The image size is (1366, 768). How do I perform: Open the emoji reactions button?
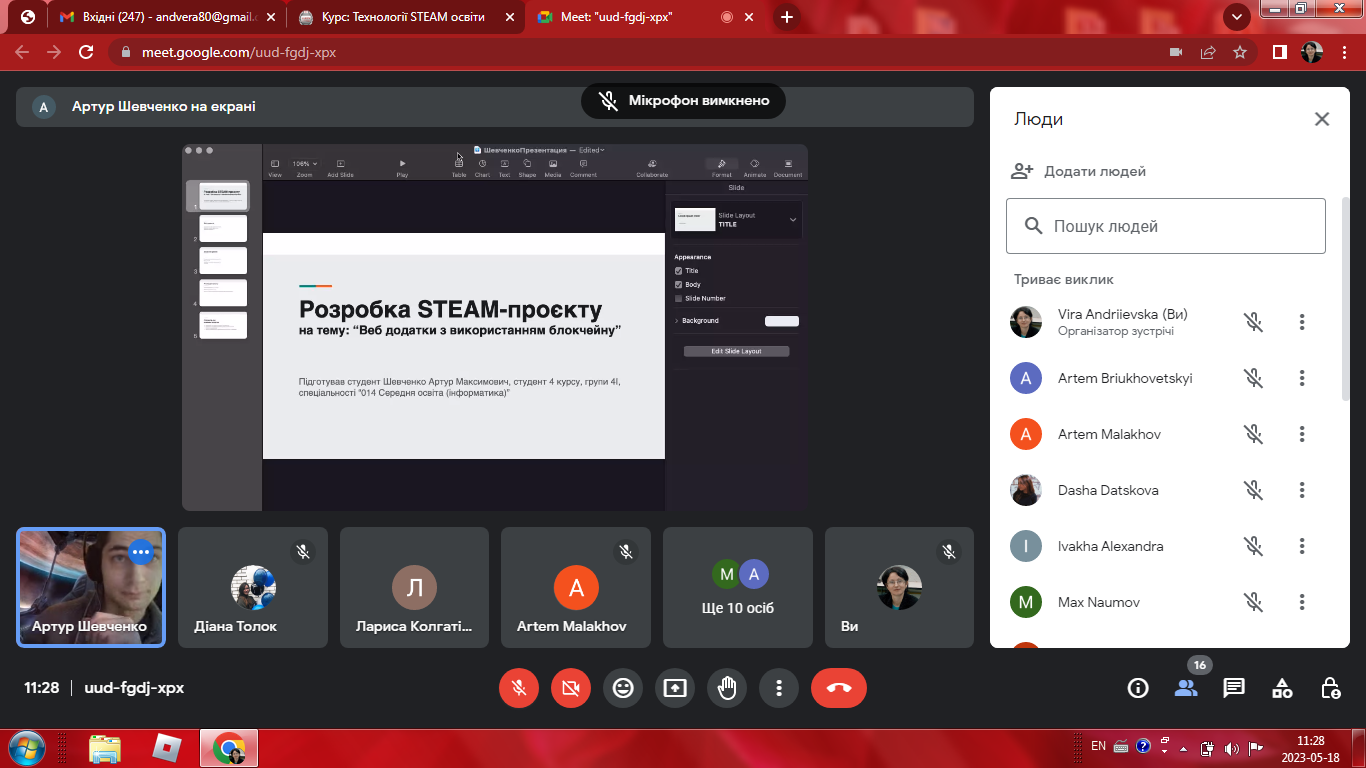click(623, 688)
